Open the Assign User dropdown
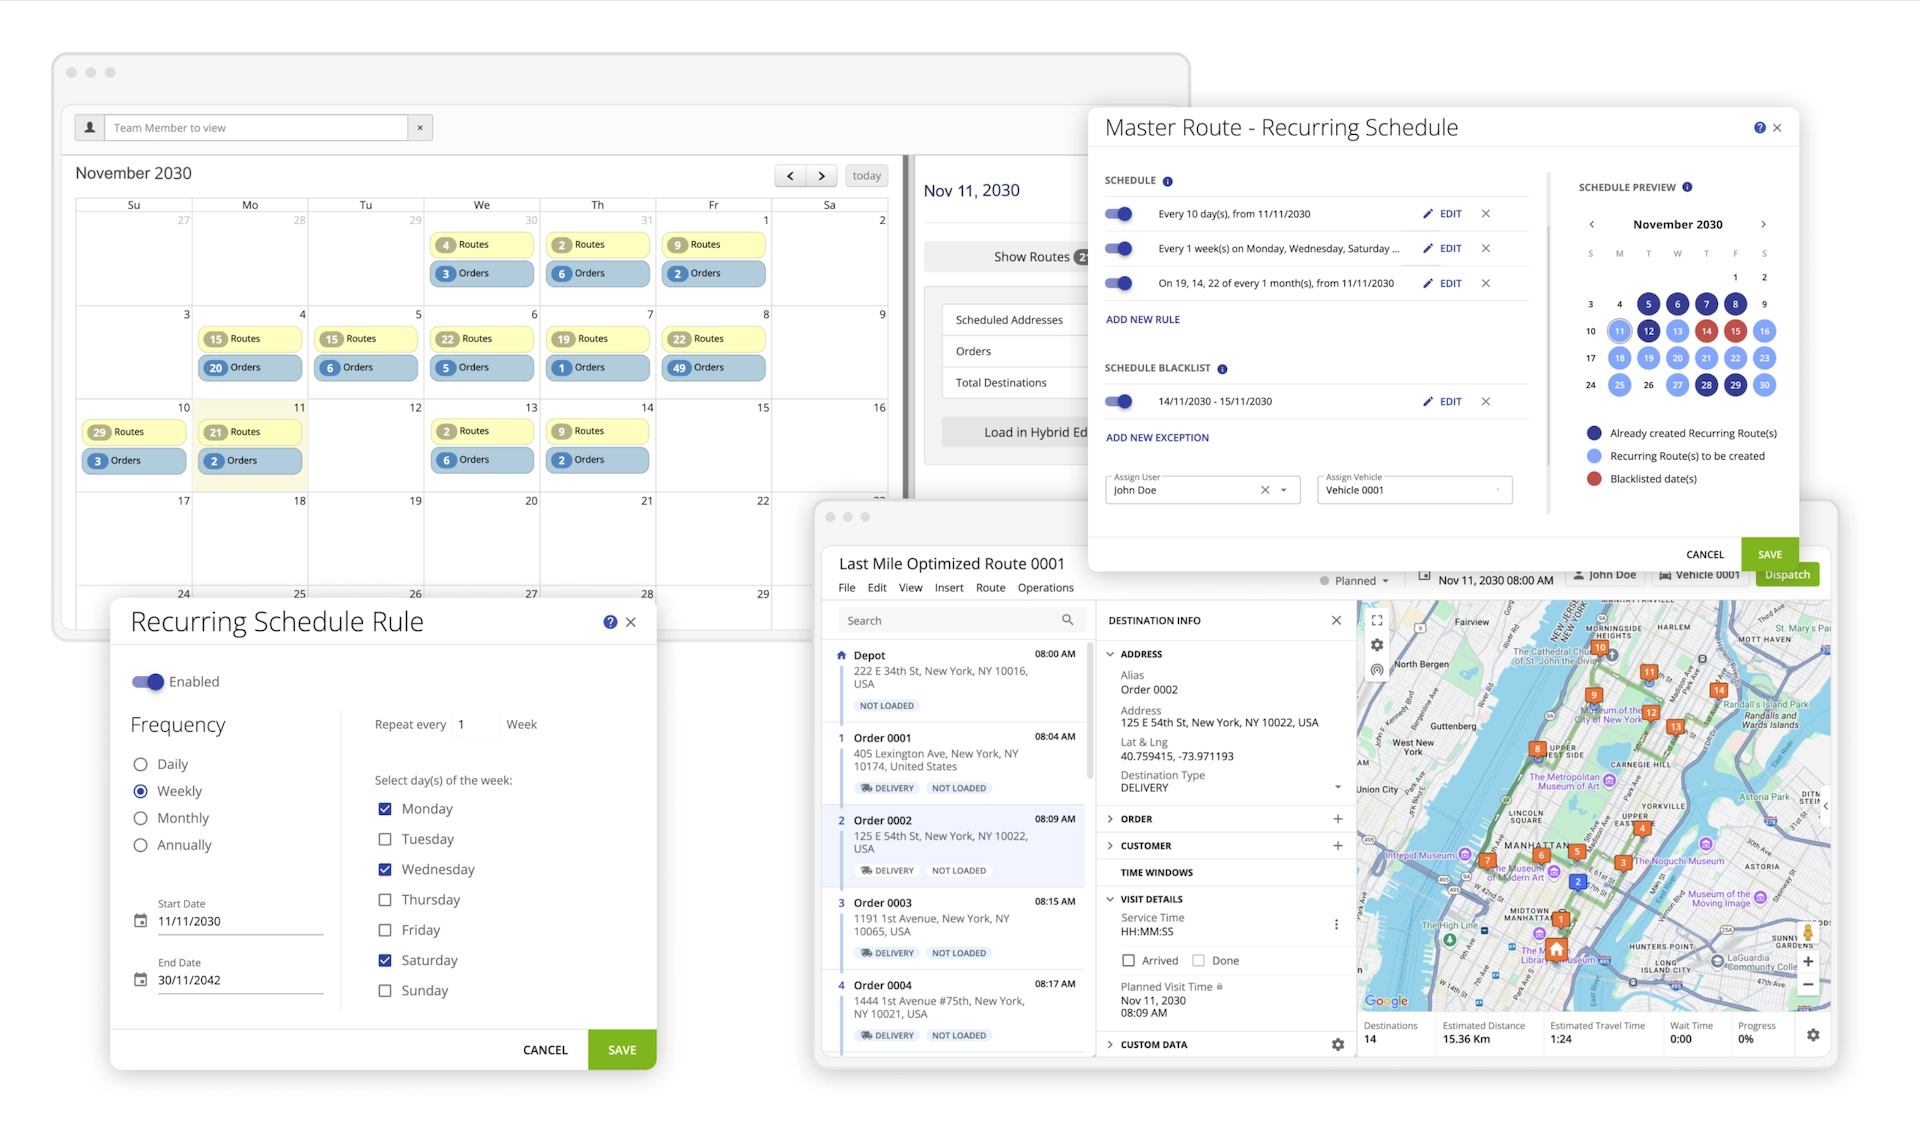Image resolution: width=1920 pixels, height=1121 pixels. [1284, 490]
